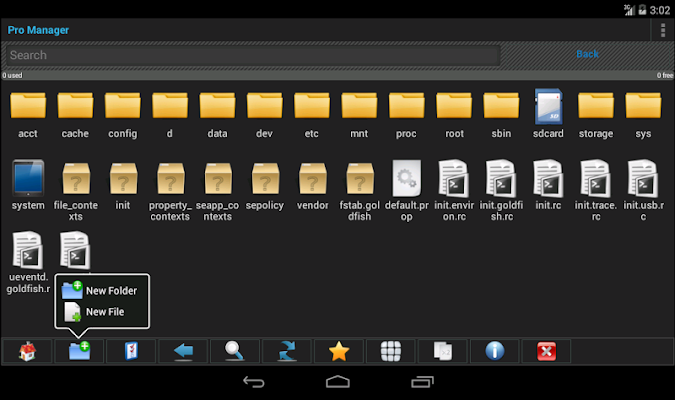Go to the home directory icon
675x400 pixels.
(28, 351)
